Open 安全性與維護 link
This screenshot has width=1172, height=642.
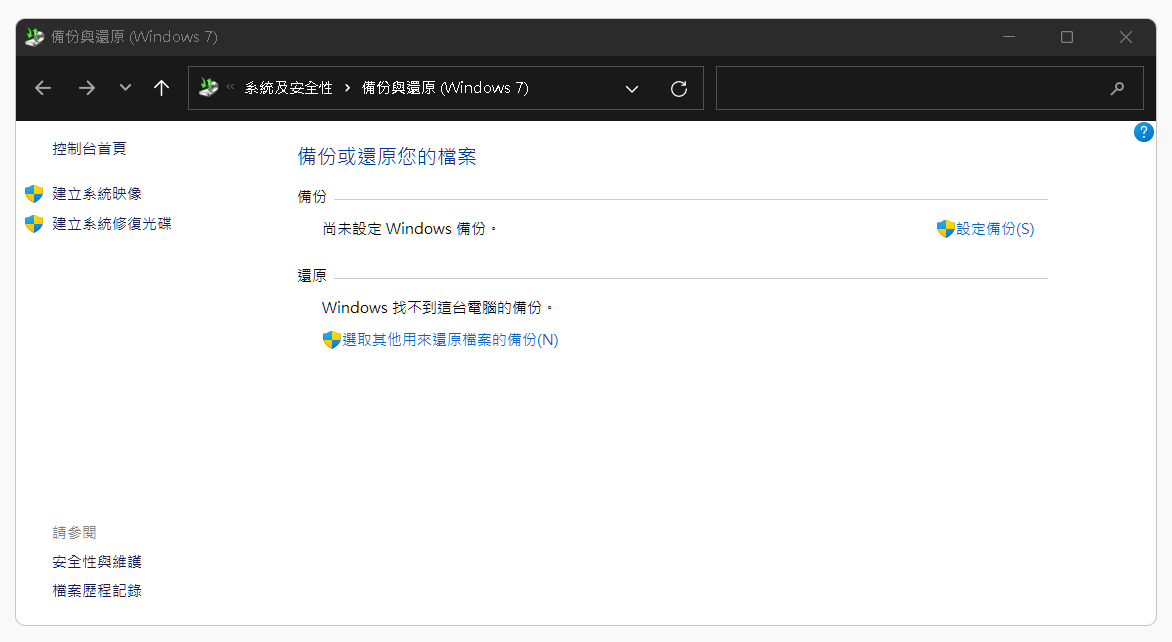(x=97, y=561)
